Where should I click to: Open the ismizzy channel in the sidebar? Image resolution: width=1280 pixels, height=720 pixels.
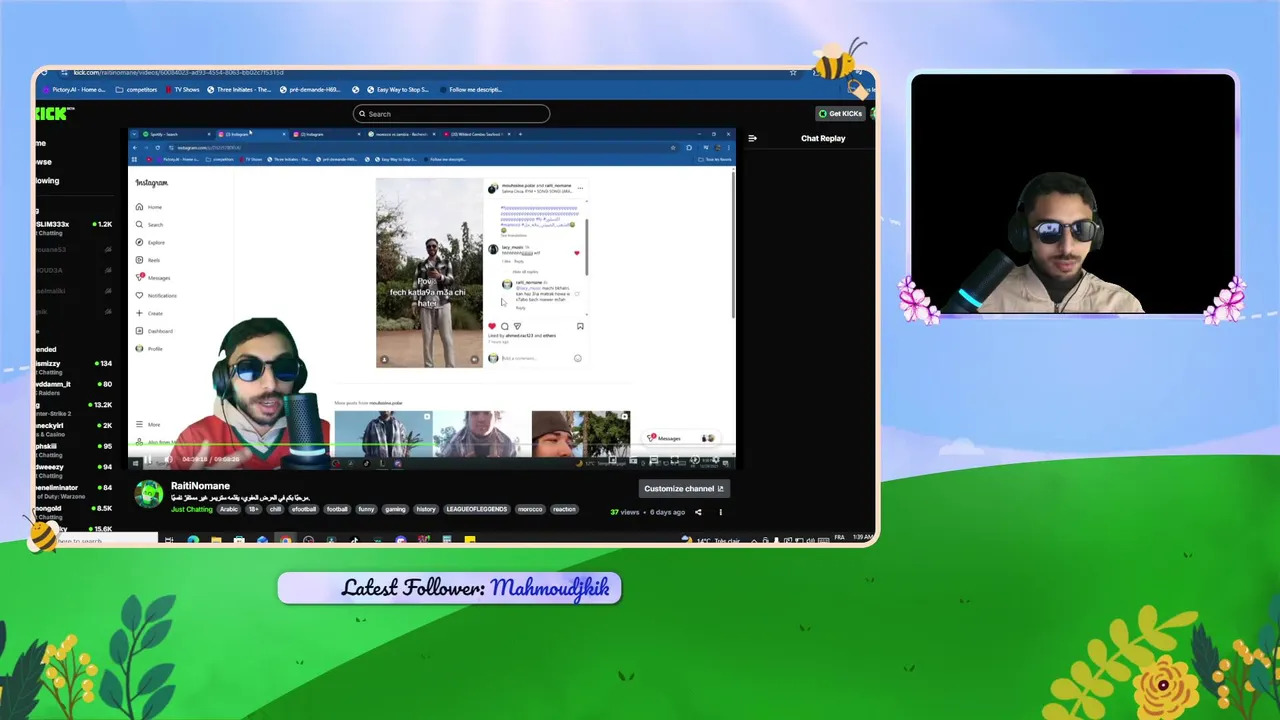tap(73, 368)
